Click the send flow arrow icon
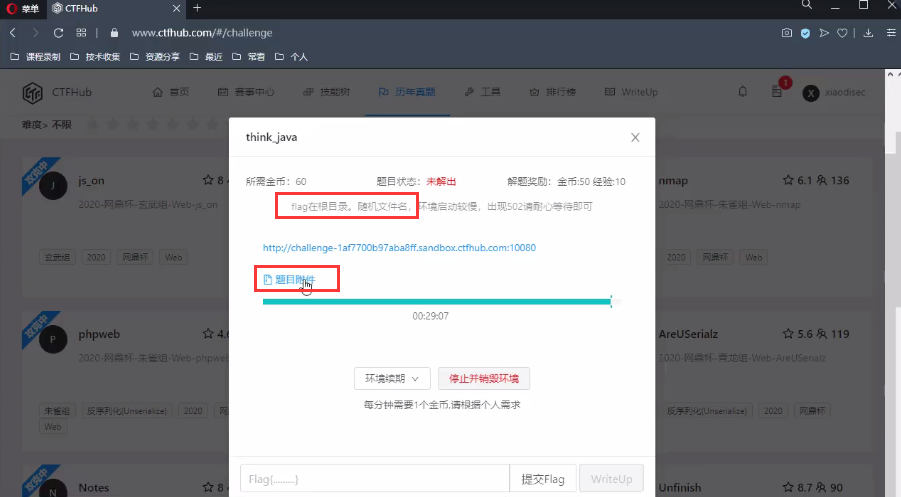Image resolution: width=901 pixels, height=497 pixels. tap(824, 33)
